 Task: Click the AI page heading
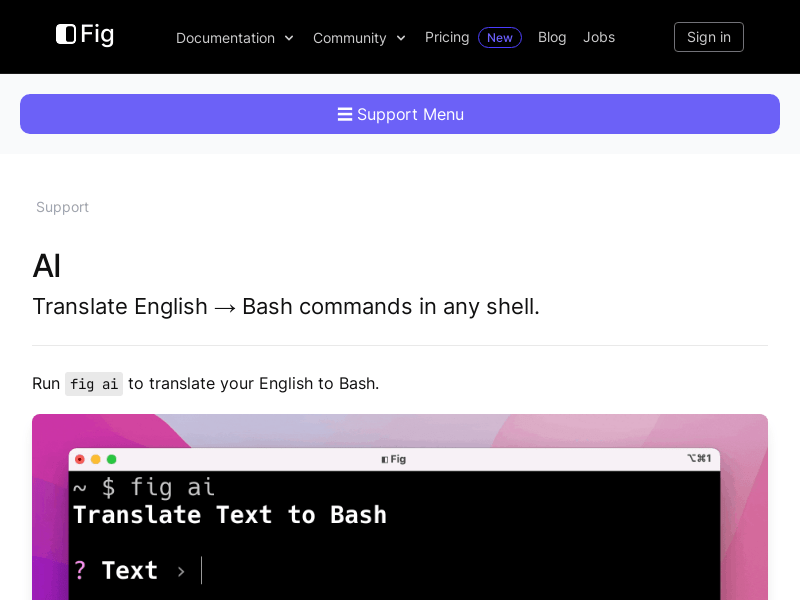(x=47, y=266)
